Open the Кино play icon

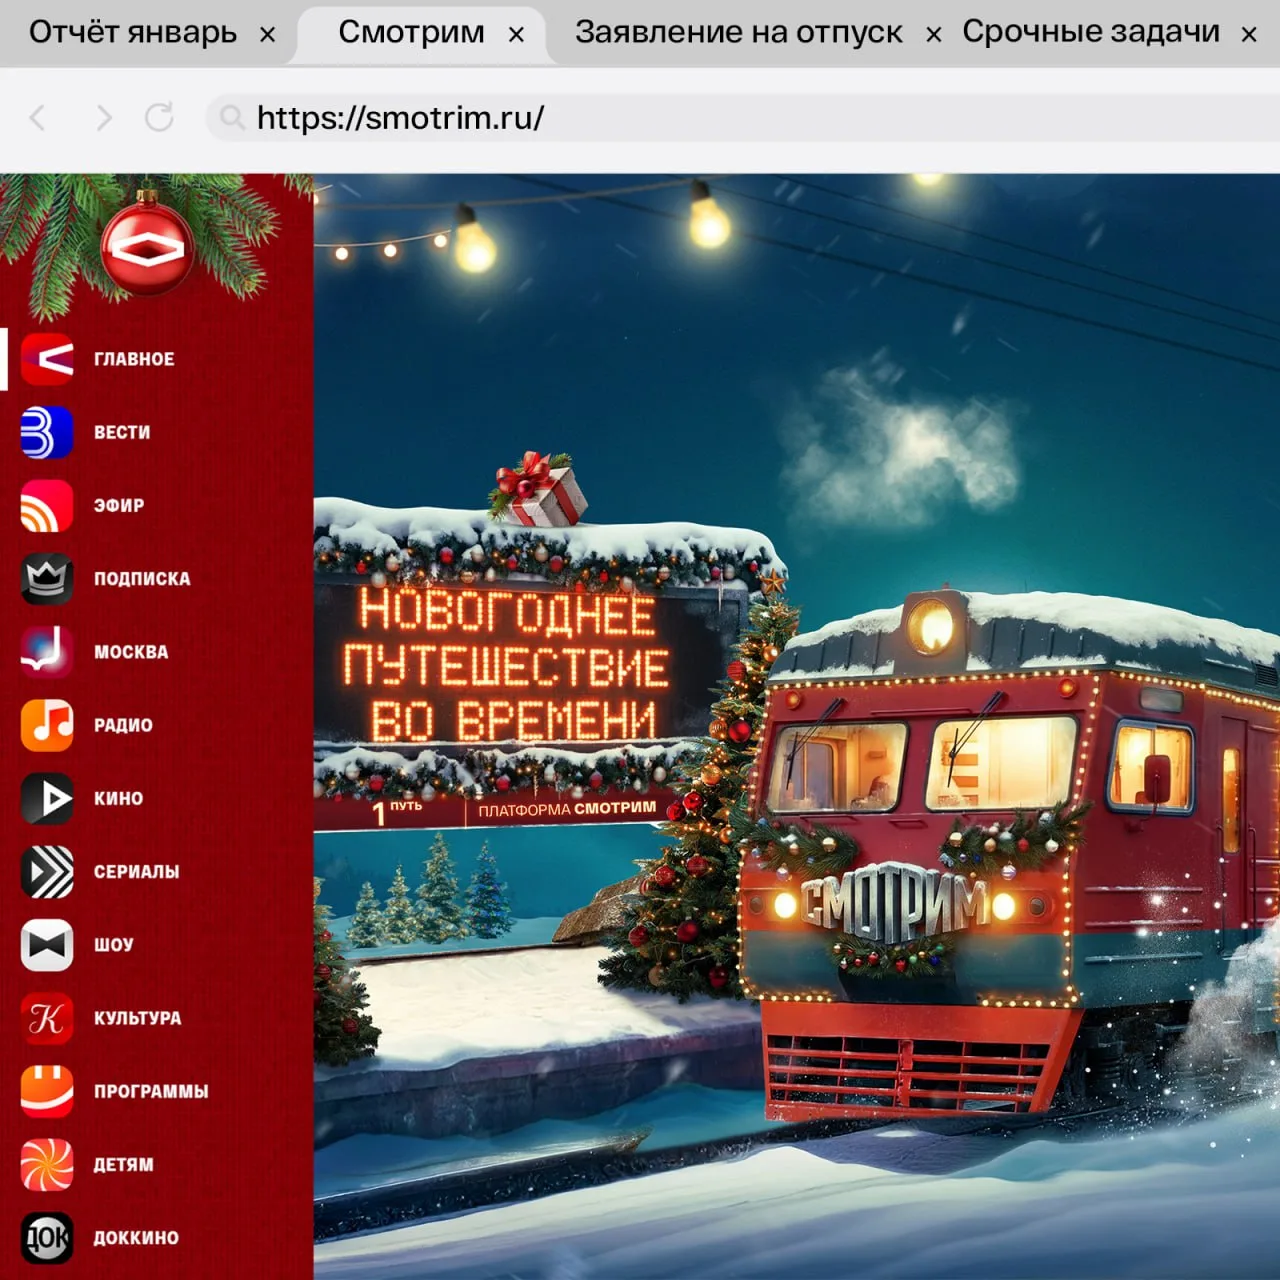[x=47, y=798]
